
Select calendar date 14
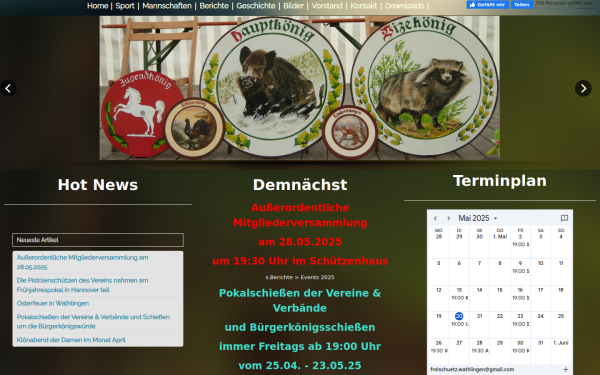point(479,290)
